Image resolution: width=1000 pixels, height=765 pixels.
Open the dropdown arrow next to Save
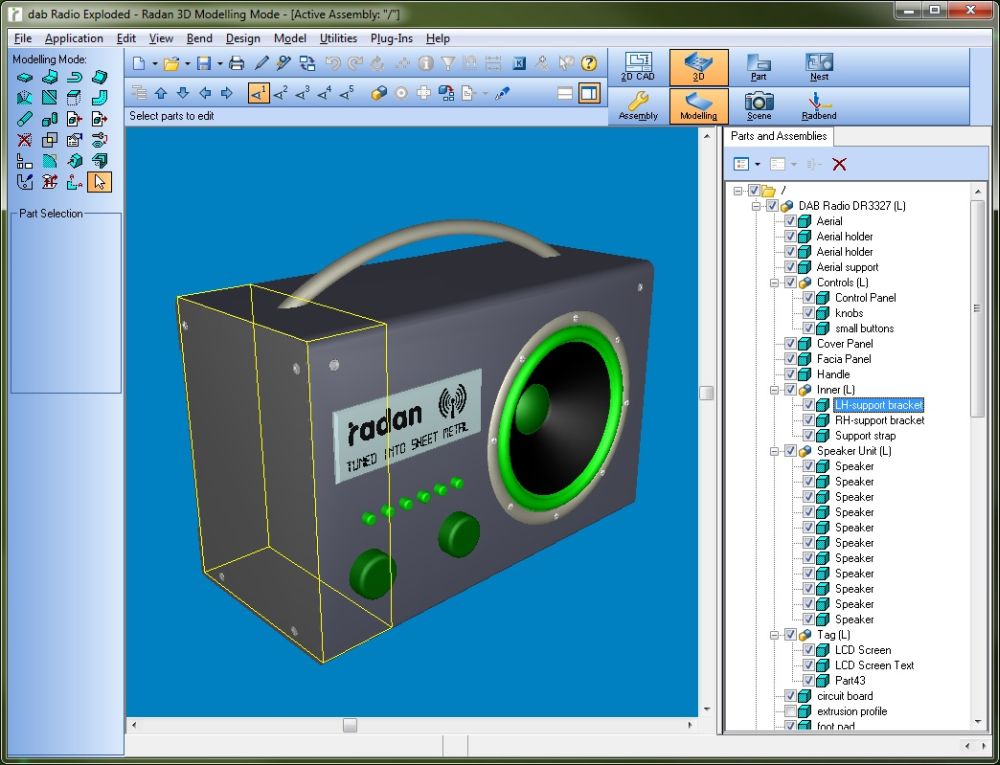(219, 63)
